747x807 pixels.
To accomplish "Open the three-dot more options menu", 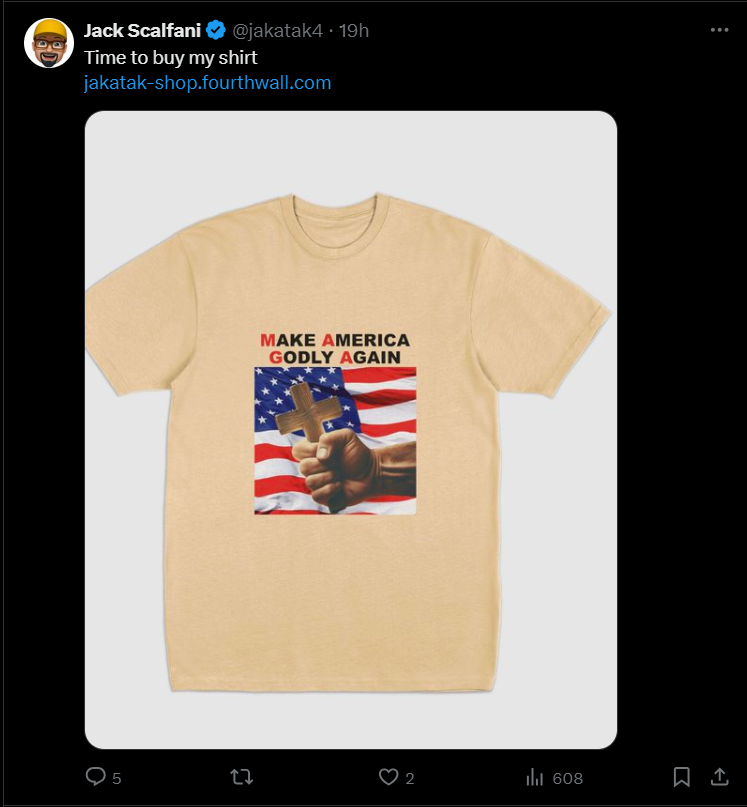I will tap(719, 30).
